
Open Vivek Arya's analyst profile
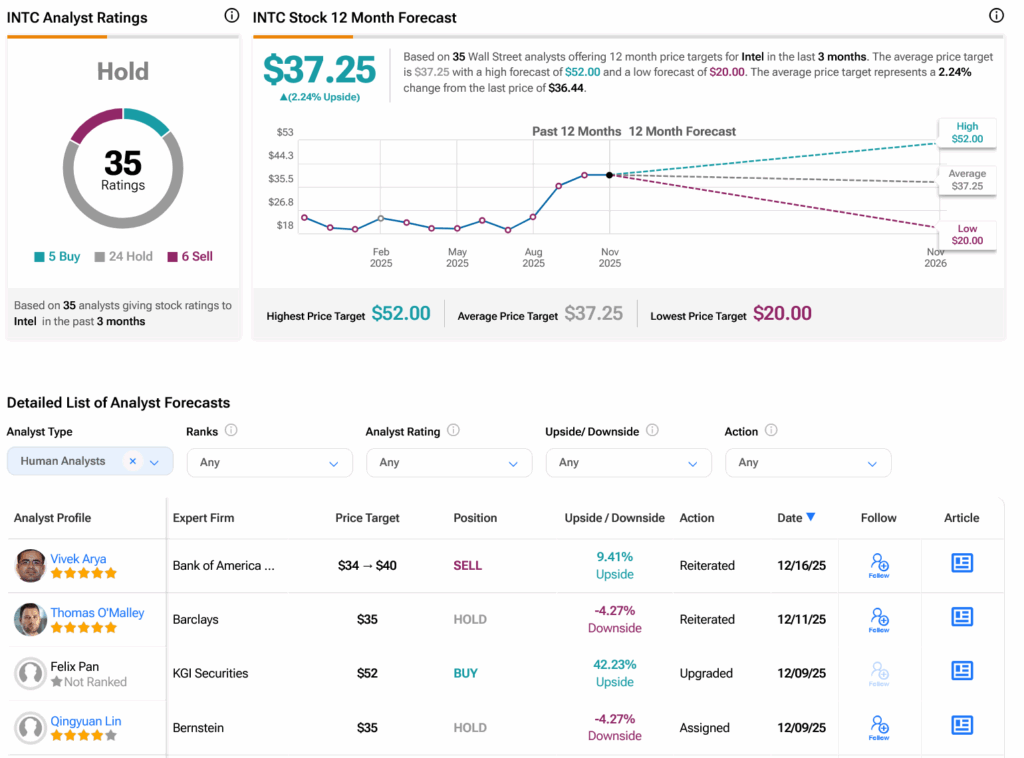pos(78,559)
